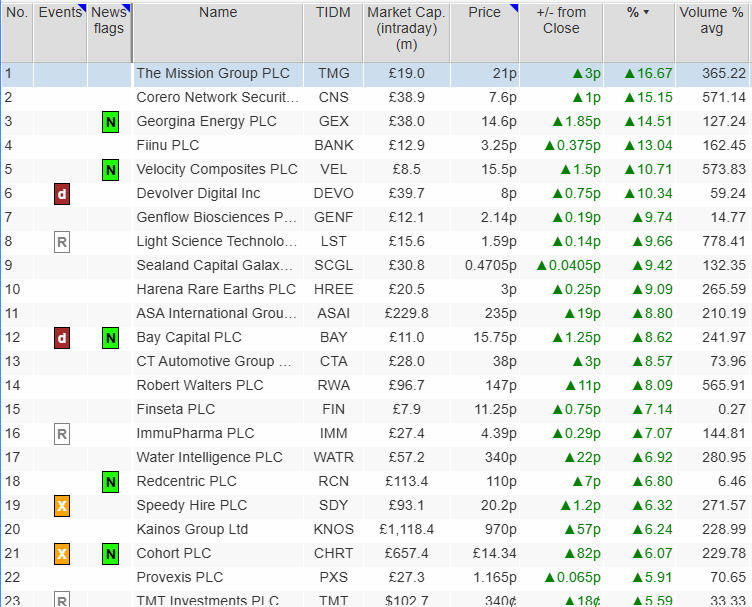Click the Market Cap. (intraday) column header
The height and width of the screenshot is (607, 752).
click(x=406, y=33)
